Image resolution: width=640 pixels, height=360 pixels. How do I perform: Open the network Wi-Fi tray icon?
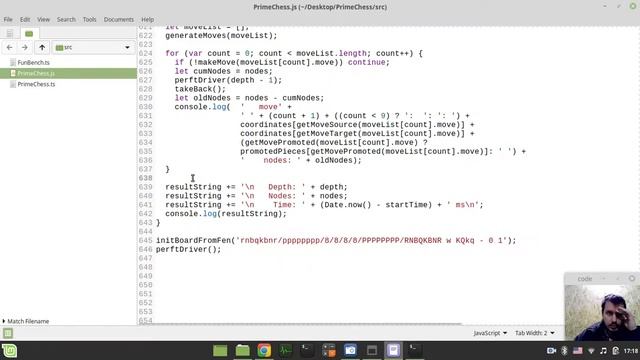point(591,351)
